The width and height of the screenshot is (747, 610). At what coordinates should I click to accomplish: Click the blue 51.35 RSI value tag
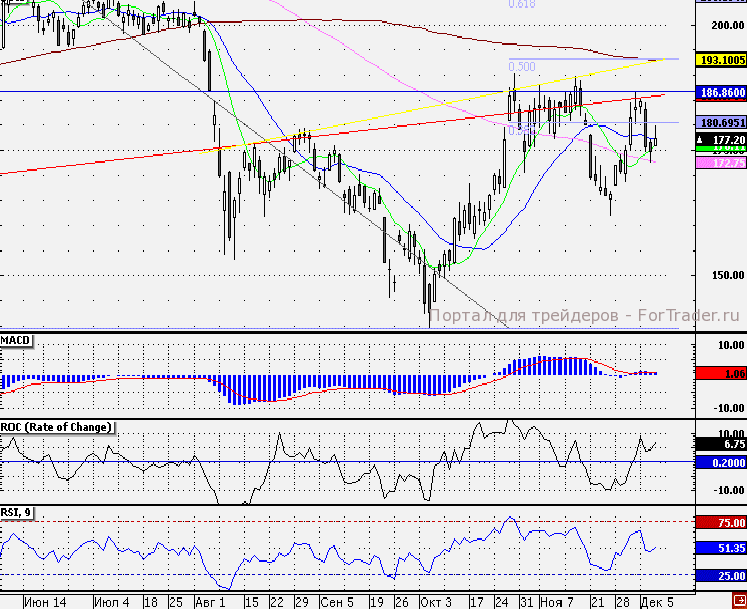[x=720, y=548]
